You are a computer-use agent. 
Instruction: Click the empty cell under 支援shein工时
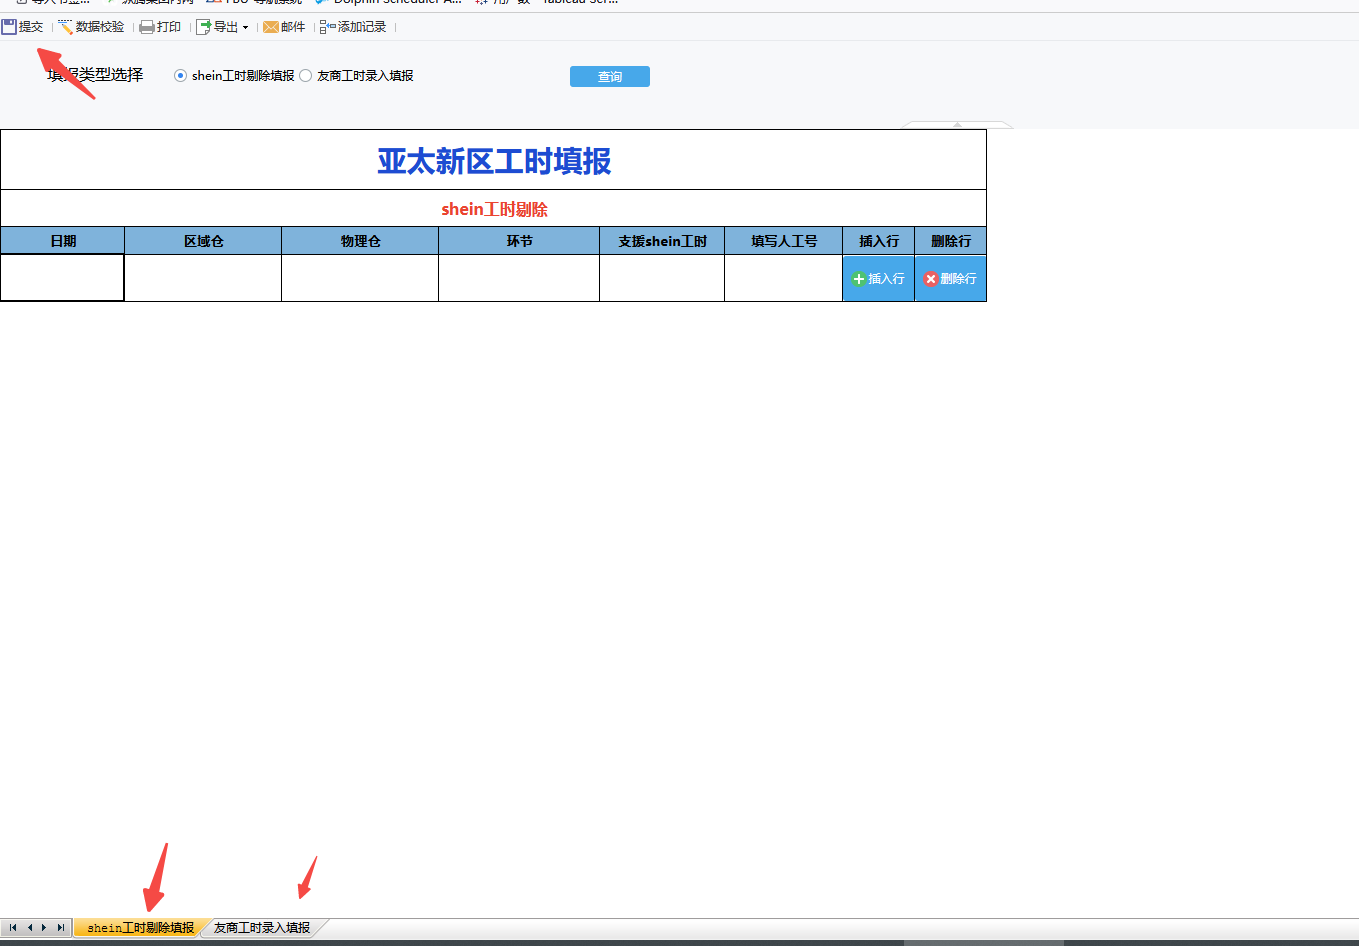point(662,278)
